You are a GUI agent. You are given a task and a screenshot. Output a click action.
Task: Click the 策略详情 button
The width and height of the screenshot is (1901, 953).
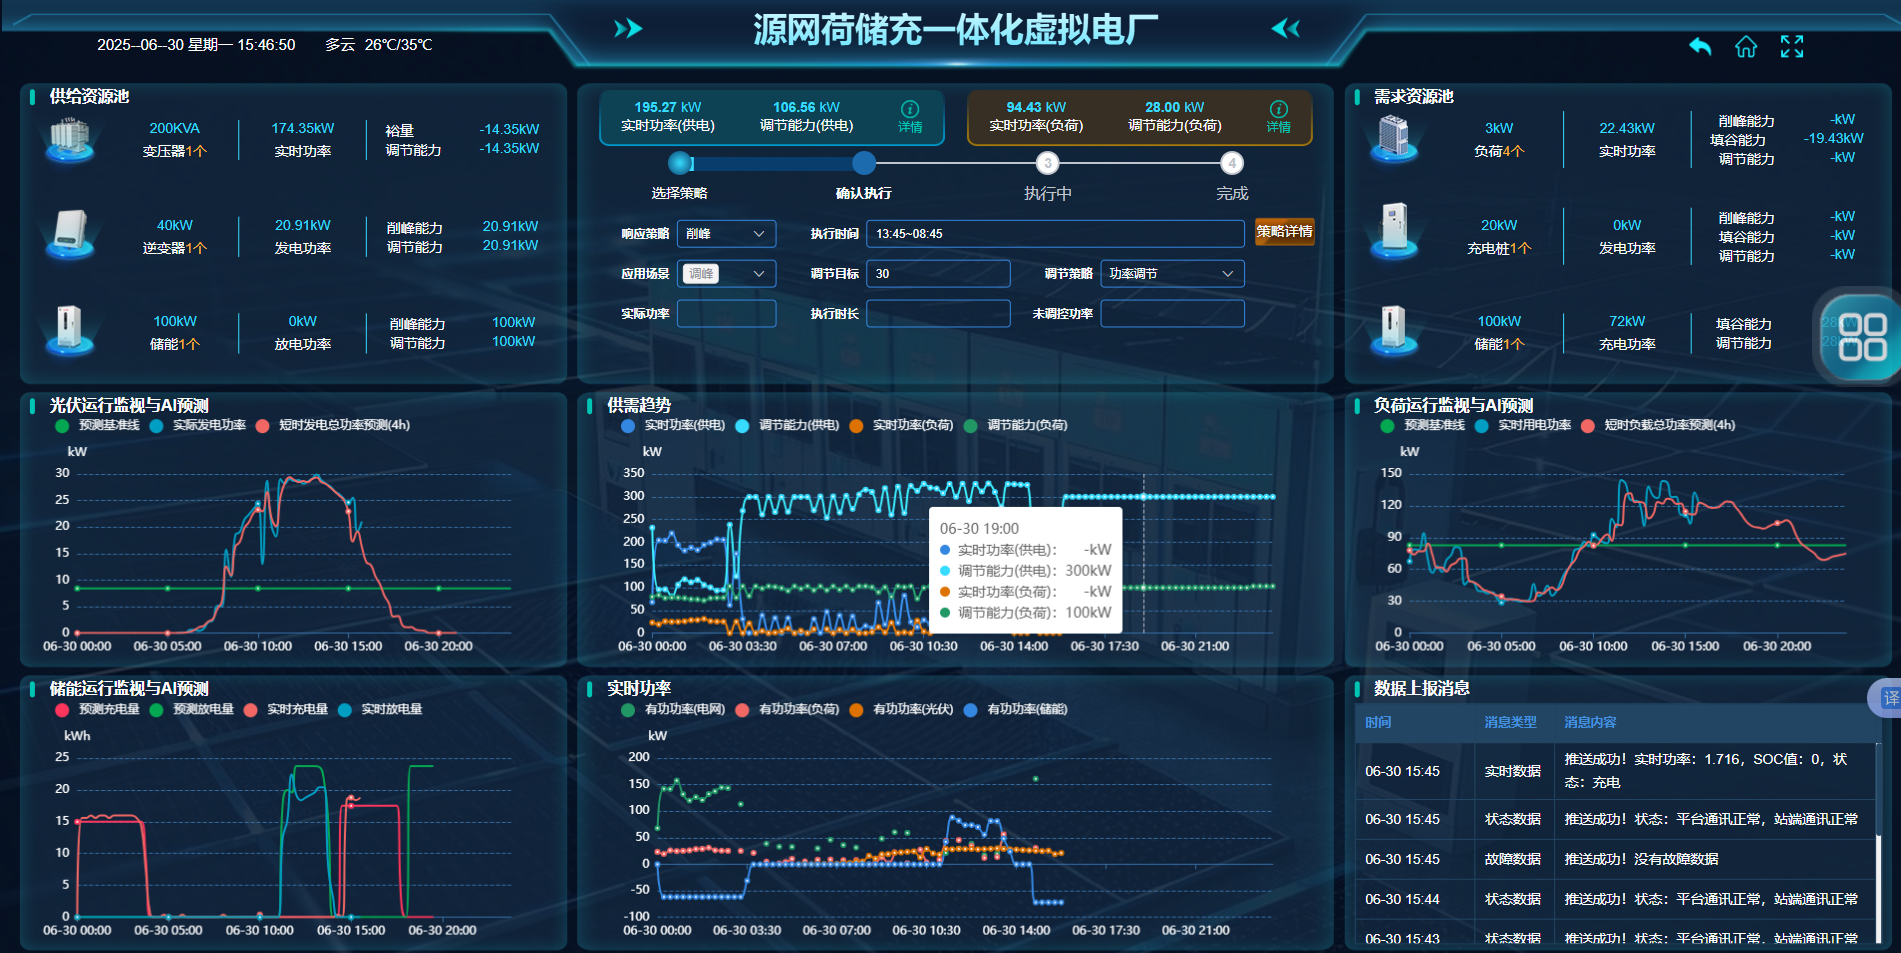tap(1284, 232)
